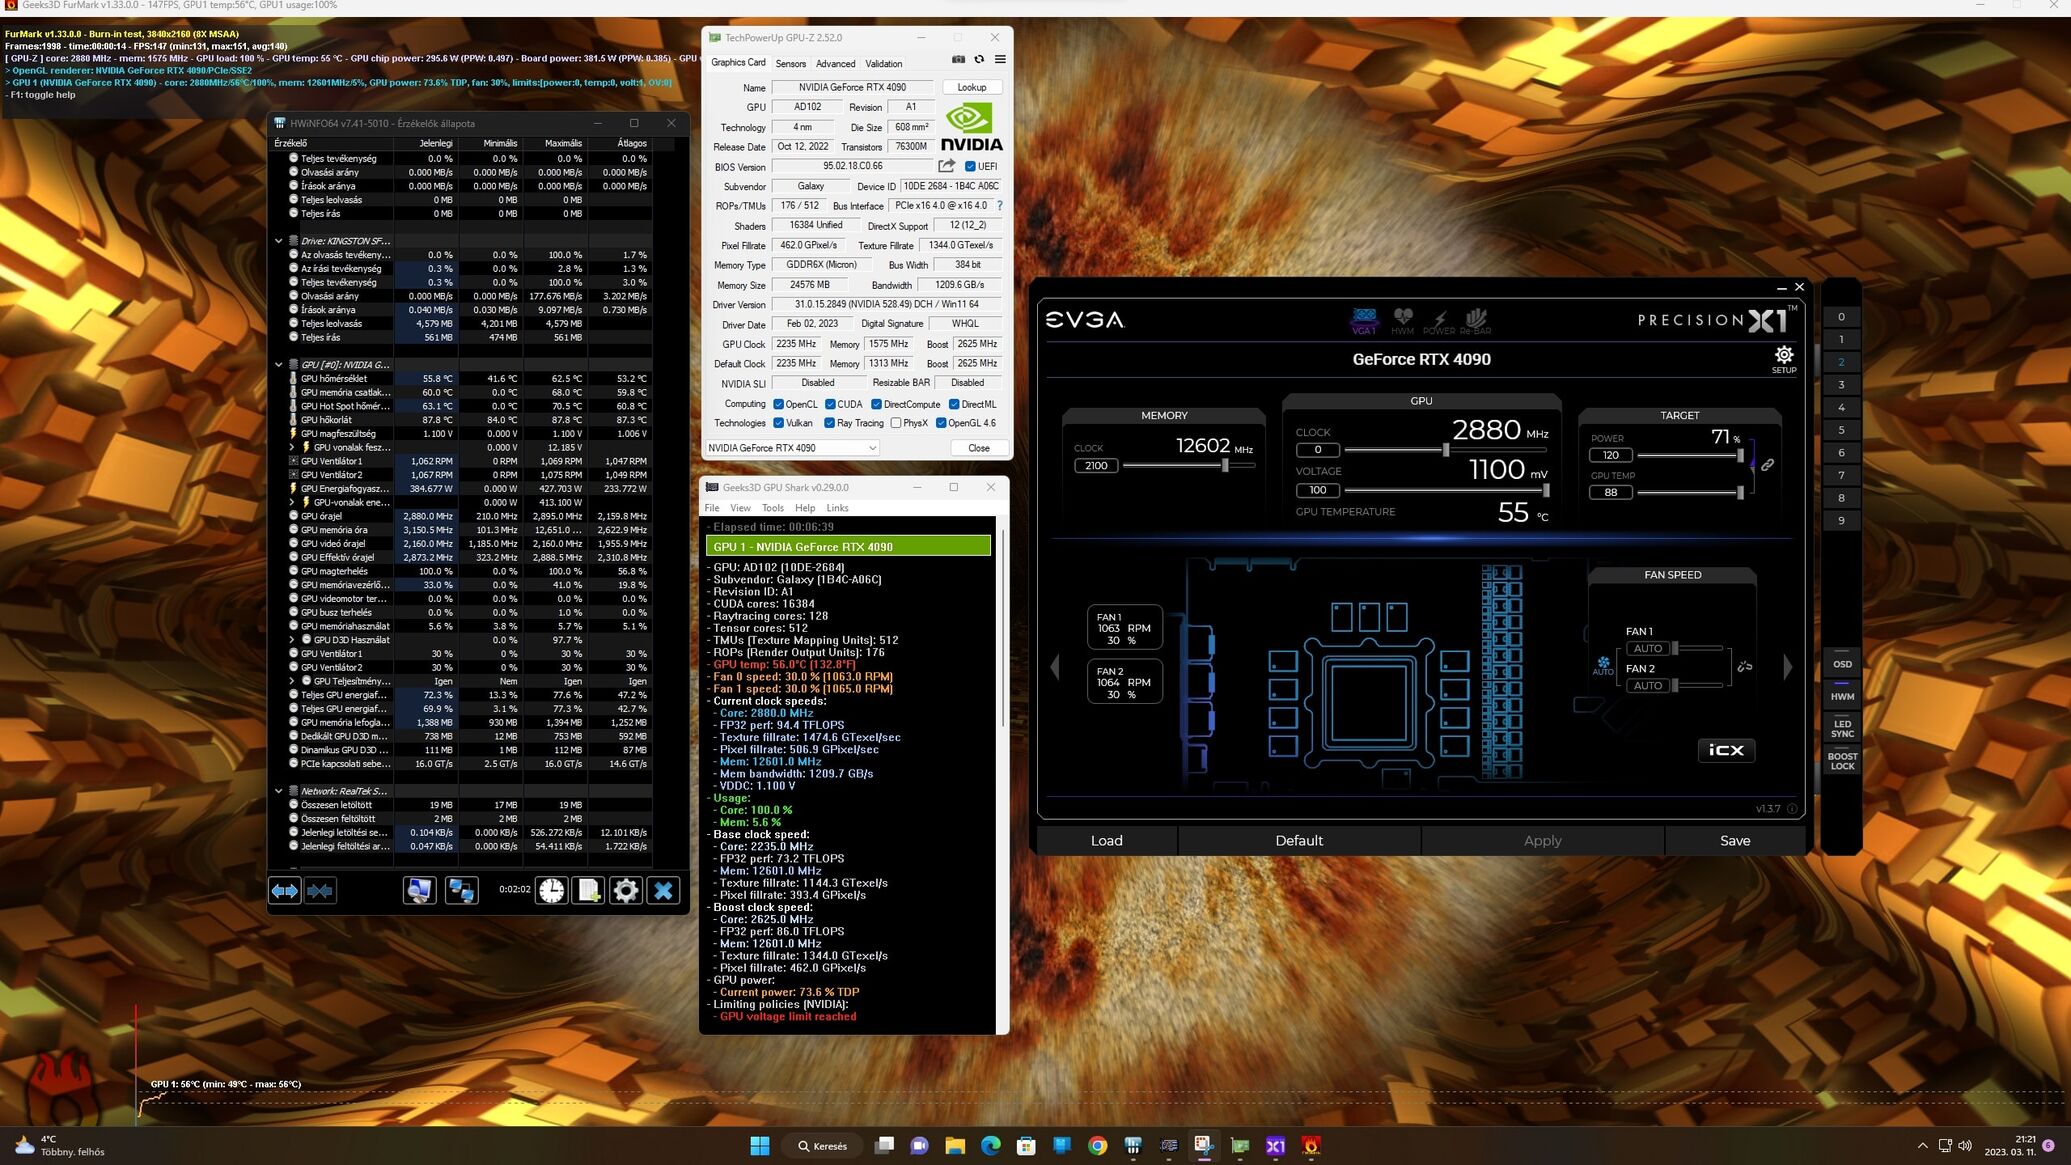The height and width of the screenshot is (1165, 2071).
Task: Open the GPU selection dropdown in GPU-Z
Action: tap(792, 448)
